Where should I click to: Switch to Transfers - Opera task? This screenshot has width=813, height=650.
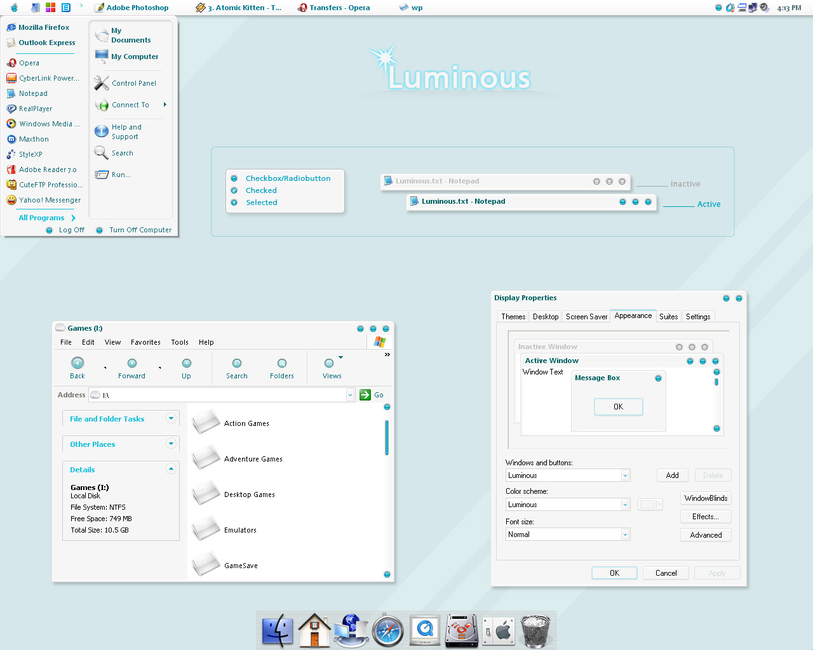(x=334, y=7)
